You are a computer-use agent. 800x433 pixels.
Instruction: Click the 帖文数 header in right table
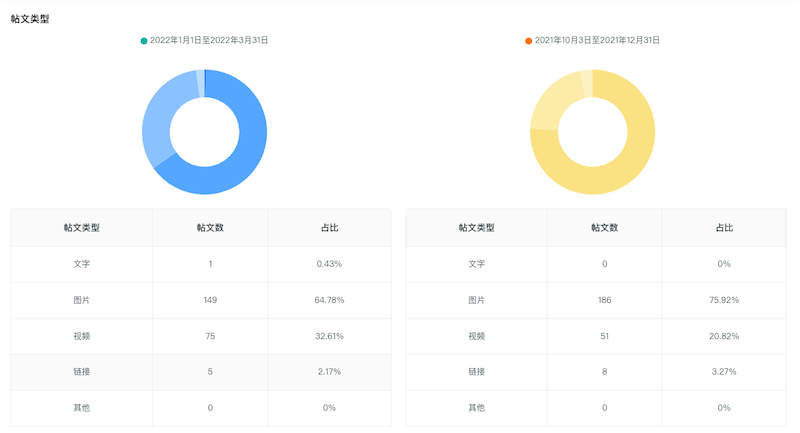tap(604, 228)
